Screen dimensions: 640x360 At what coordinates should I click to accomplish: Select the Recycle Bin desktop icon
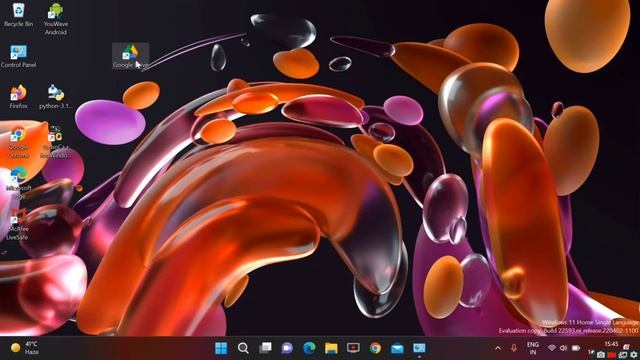coord(18,14)
